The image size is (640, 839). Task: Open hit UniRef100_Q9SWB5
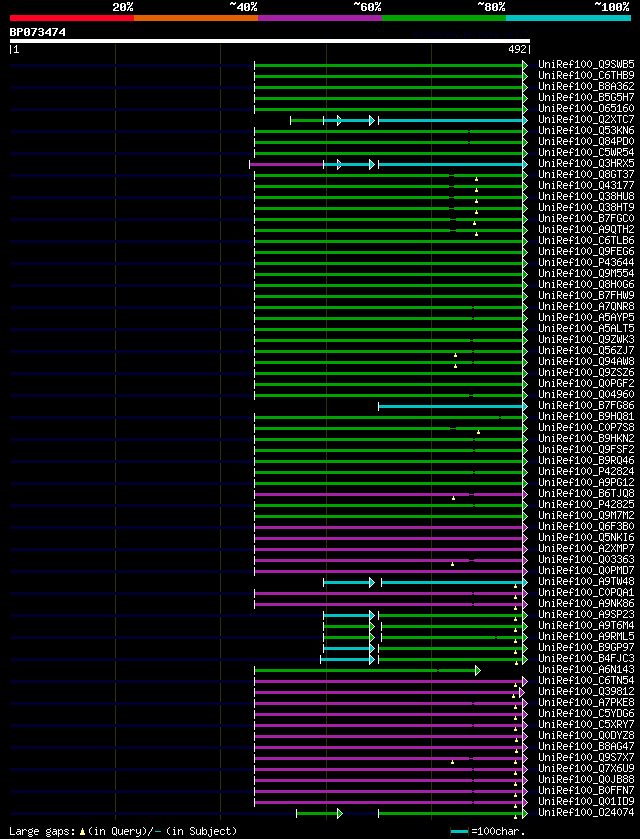point(586,64)
